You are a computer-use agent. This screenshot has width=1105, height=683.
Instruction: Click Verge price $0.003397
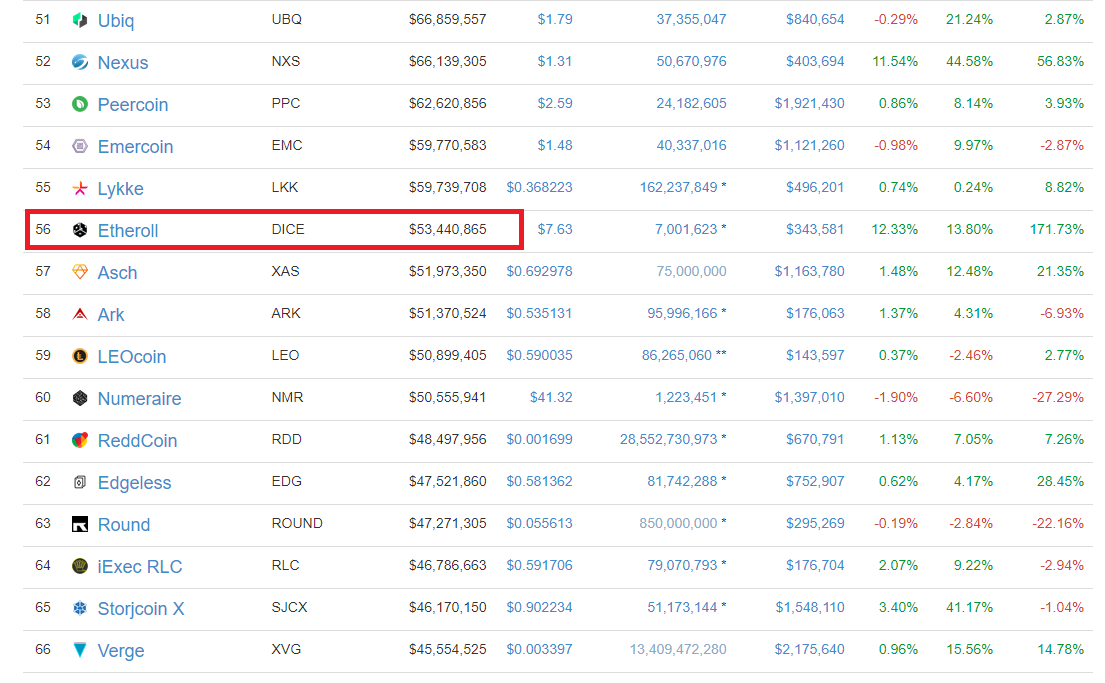tap(539, 649)
